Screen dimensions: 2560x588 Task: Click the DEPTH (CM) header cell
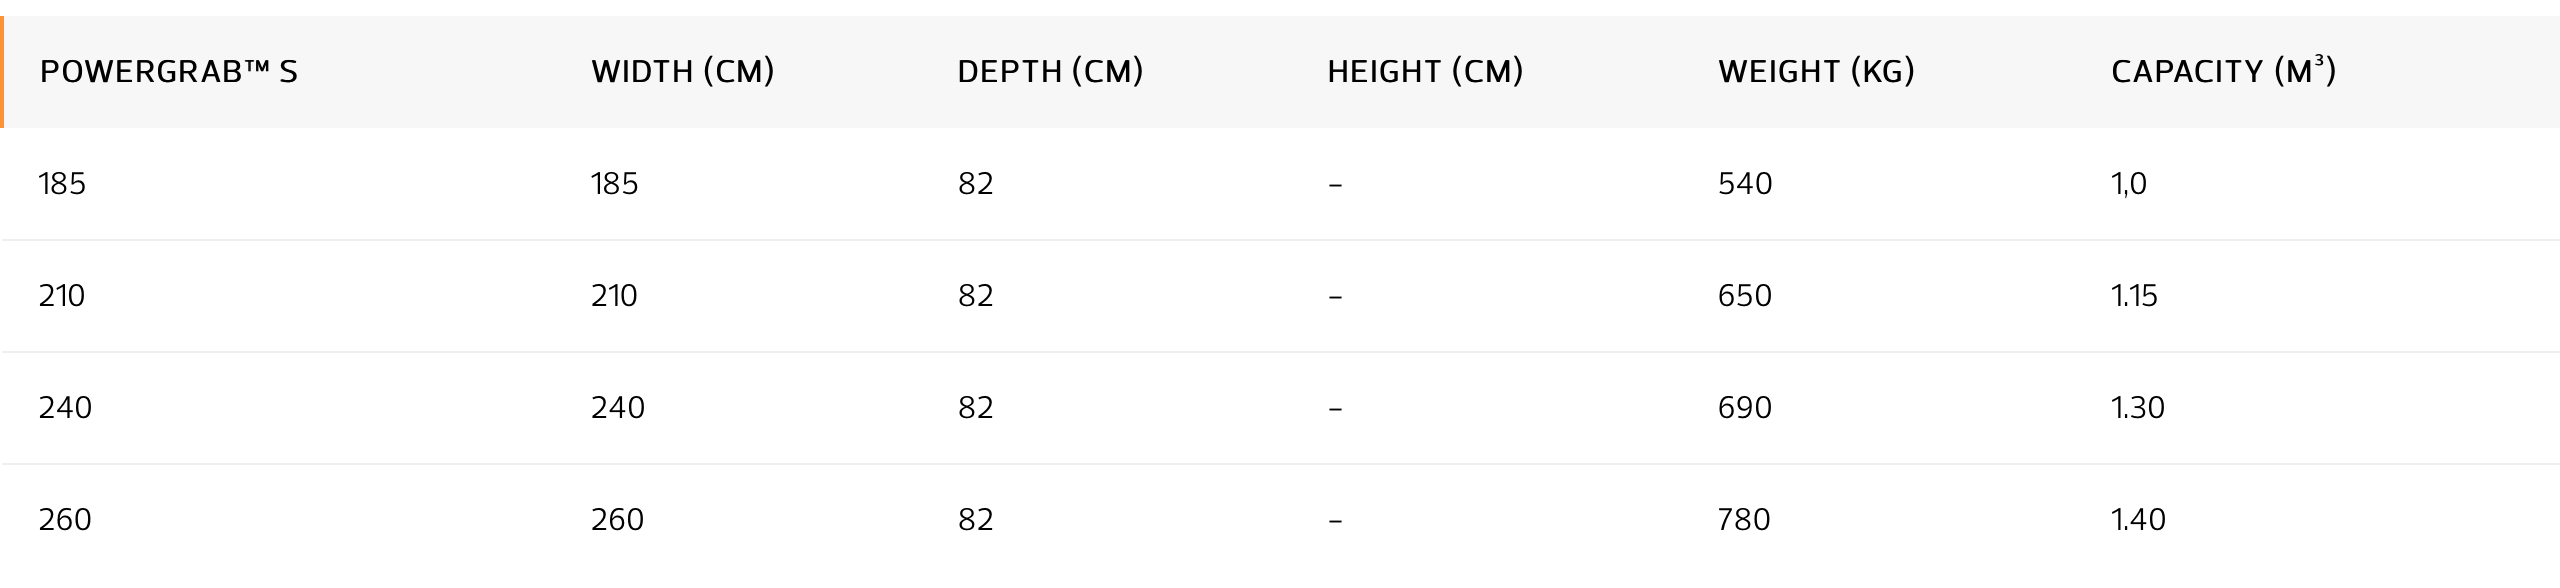(x=1049, y=72)
